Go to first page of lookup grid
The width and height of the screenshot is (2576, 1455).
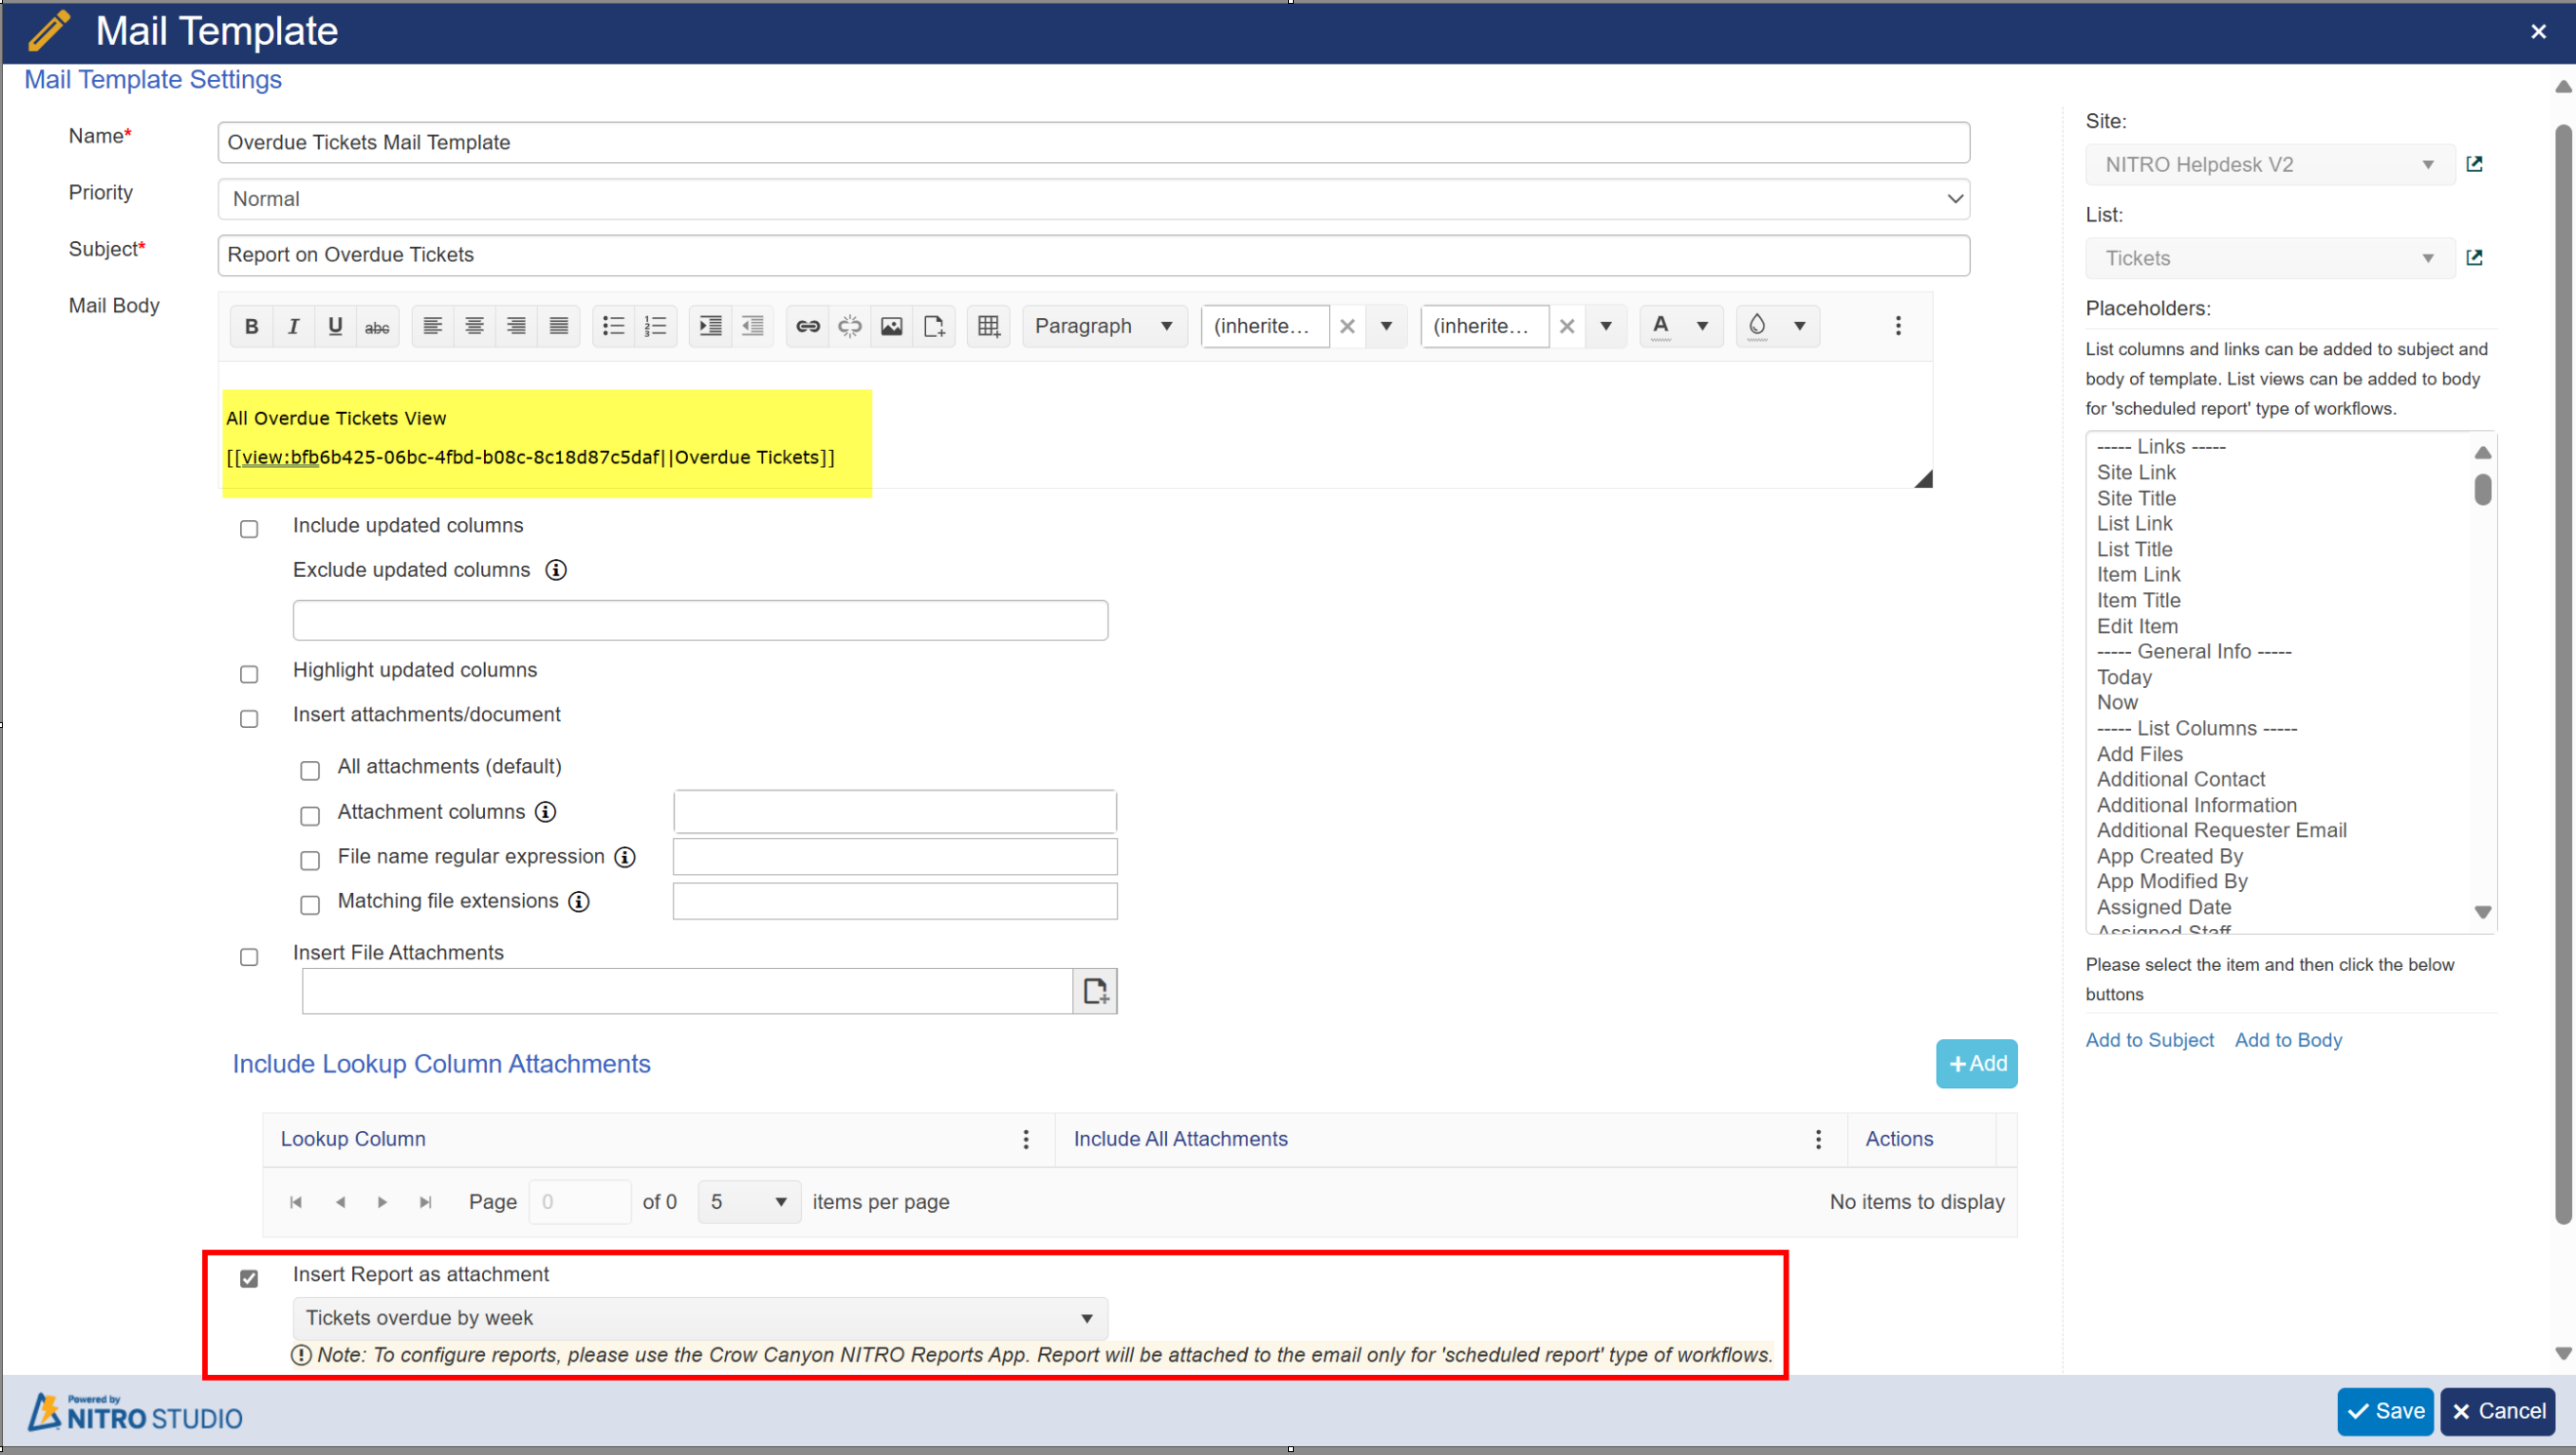pos(296,1202)
